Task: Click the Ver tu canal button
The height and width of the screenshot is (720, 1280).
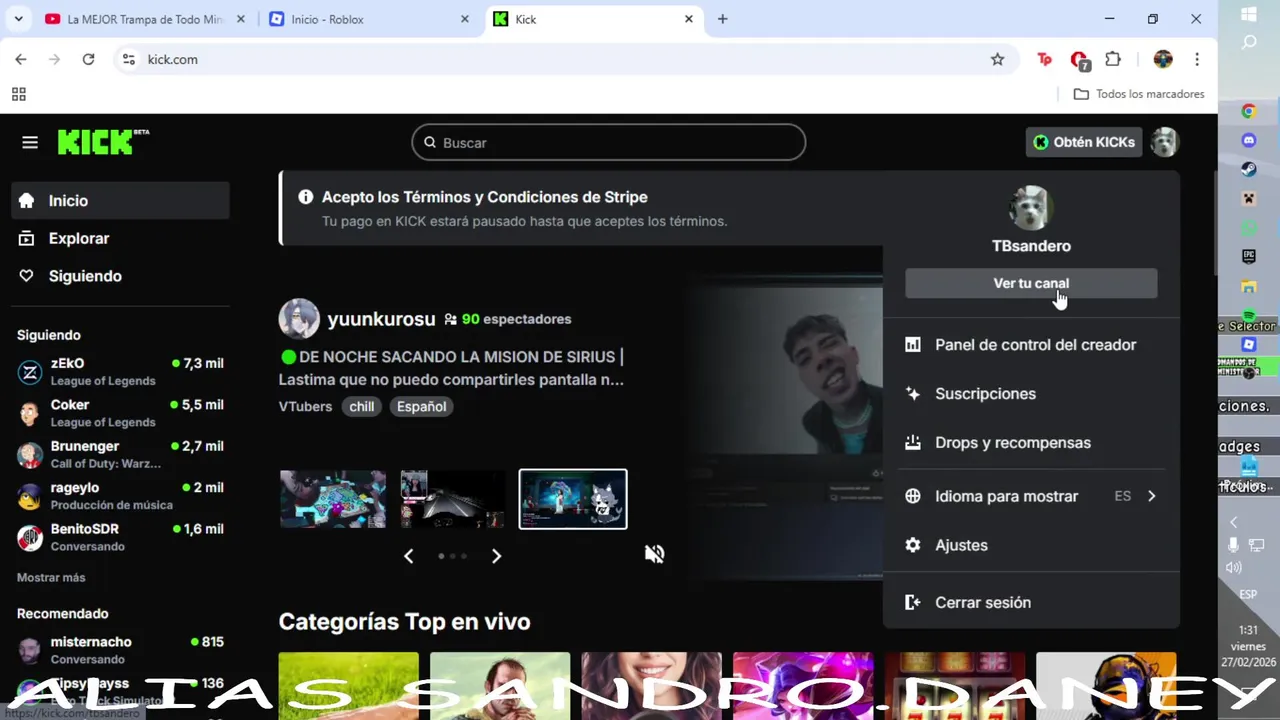Action: pyautogui.click(x=1031, y=283)
